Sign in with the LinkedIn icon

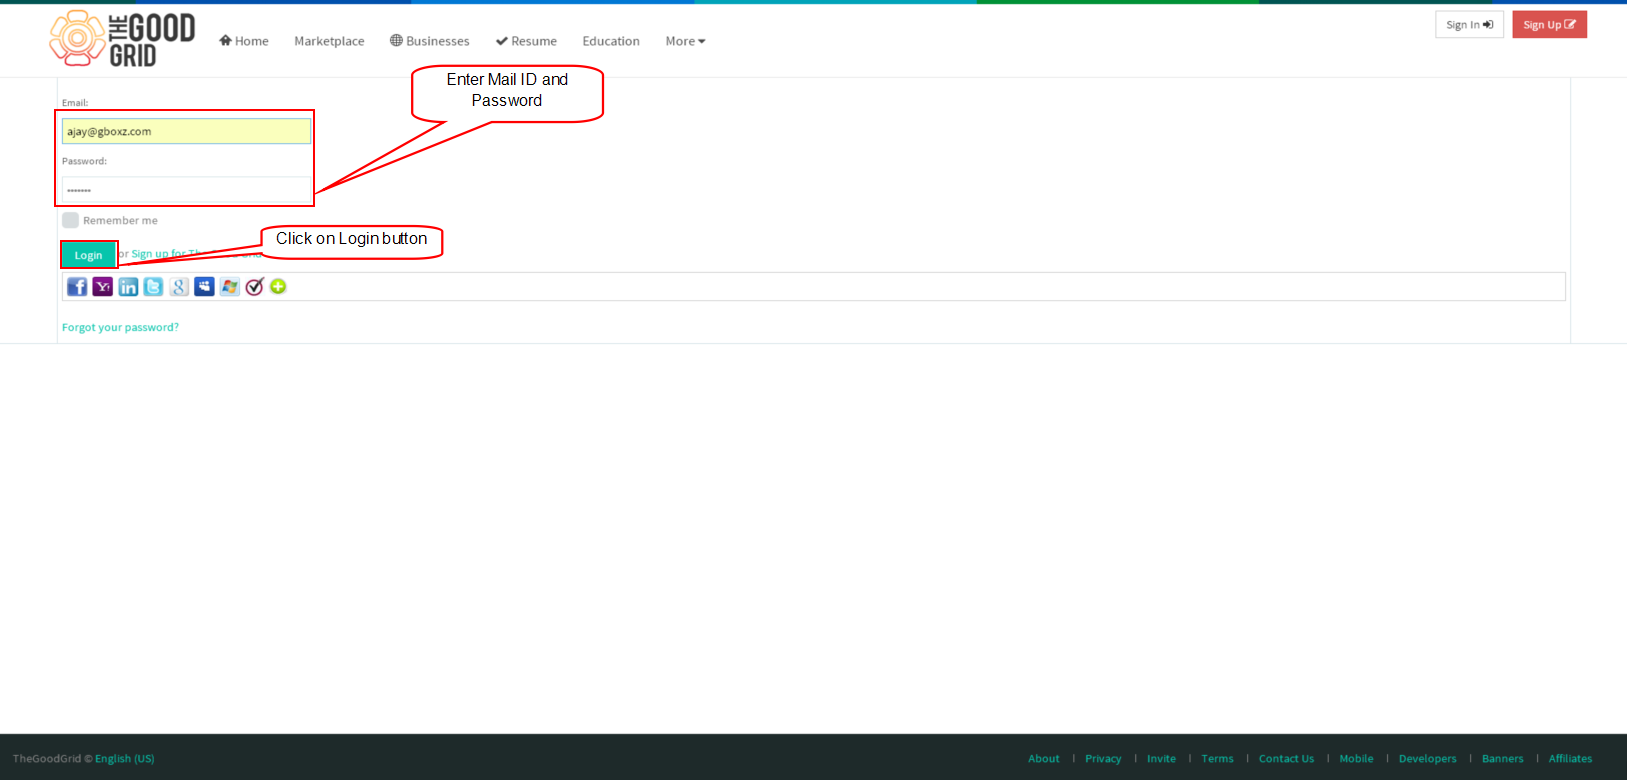tap(128, 287)
